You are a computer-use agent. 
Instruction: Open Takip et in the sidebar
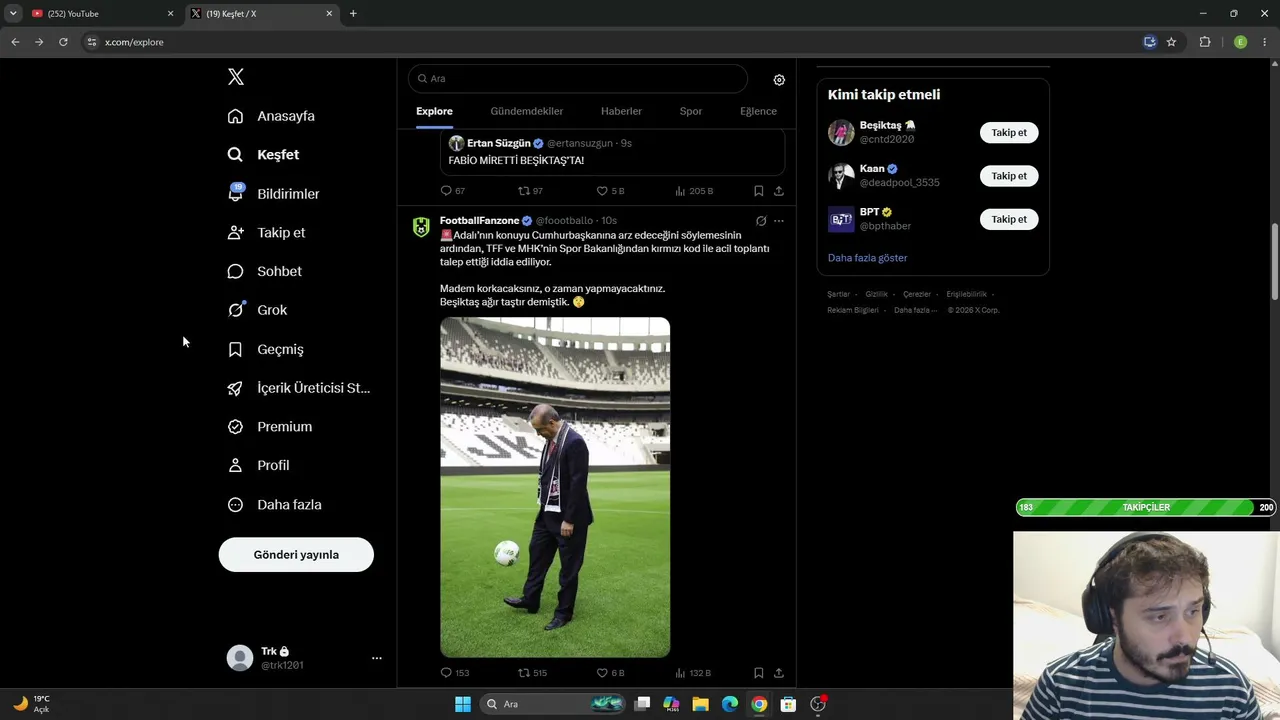coord(266,232)
